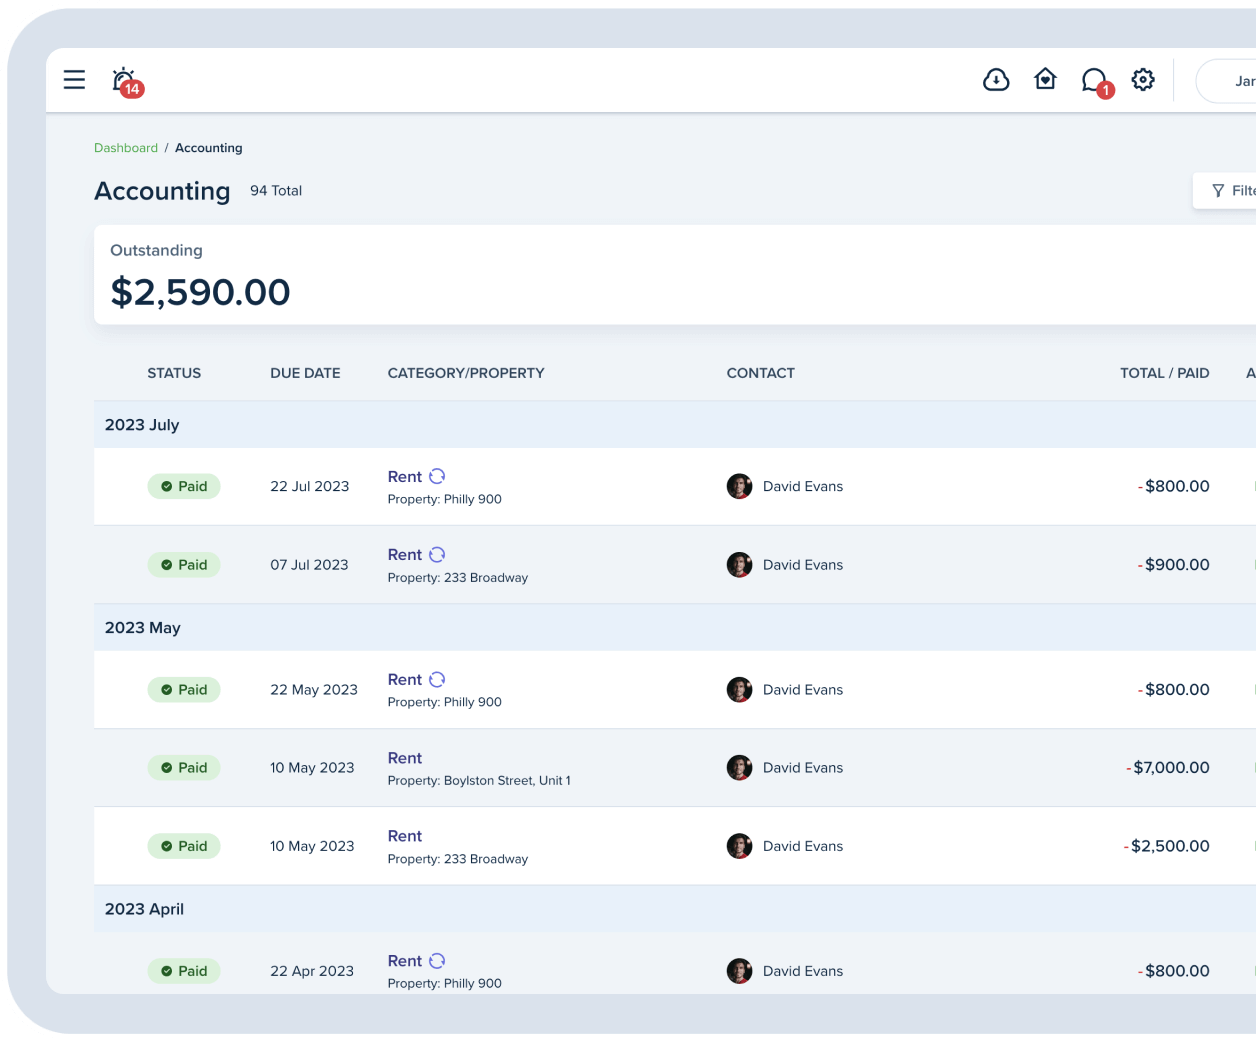Click David Evans avatar in first row
The image size is (1256, 1040).
(739, 487)
